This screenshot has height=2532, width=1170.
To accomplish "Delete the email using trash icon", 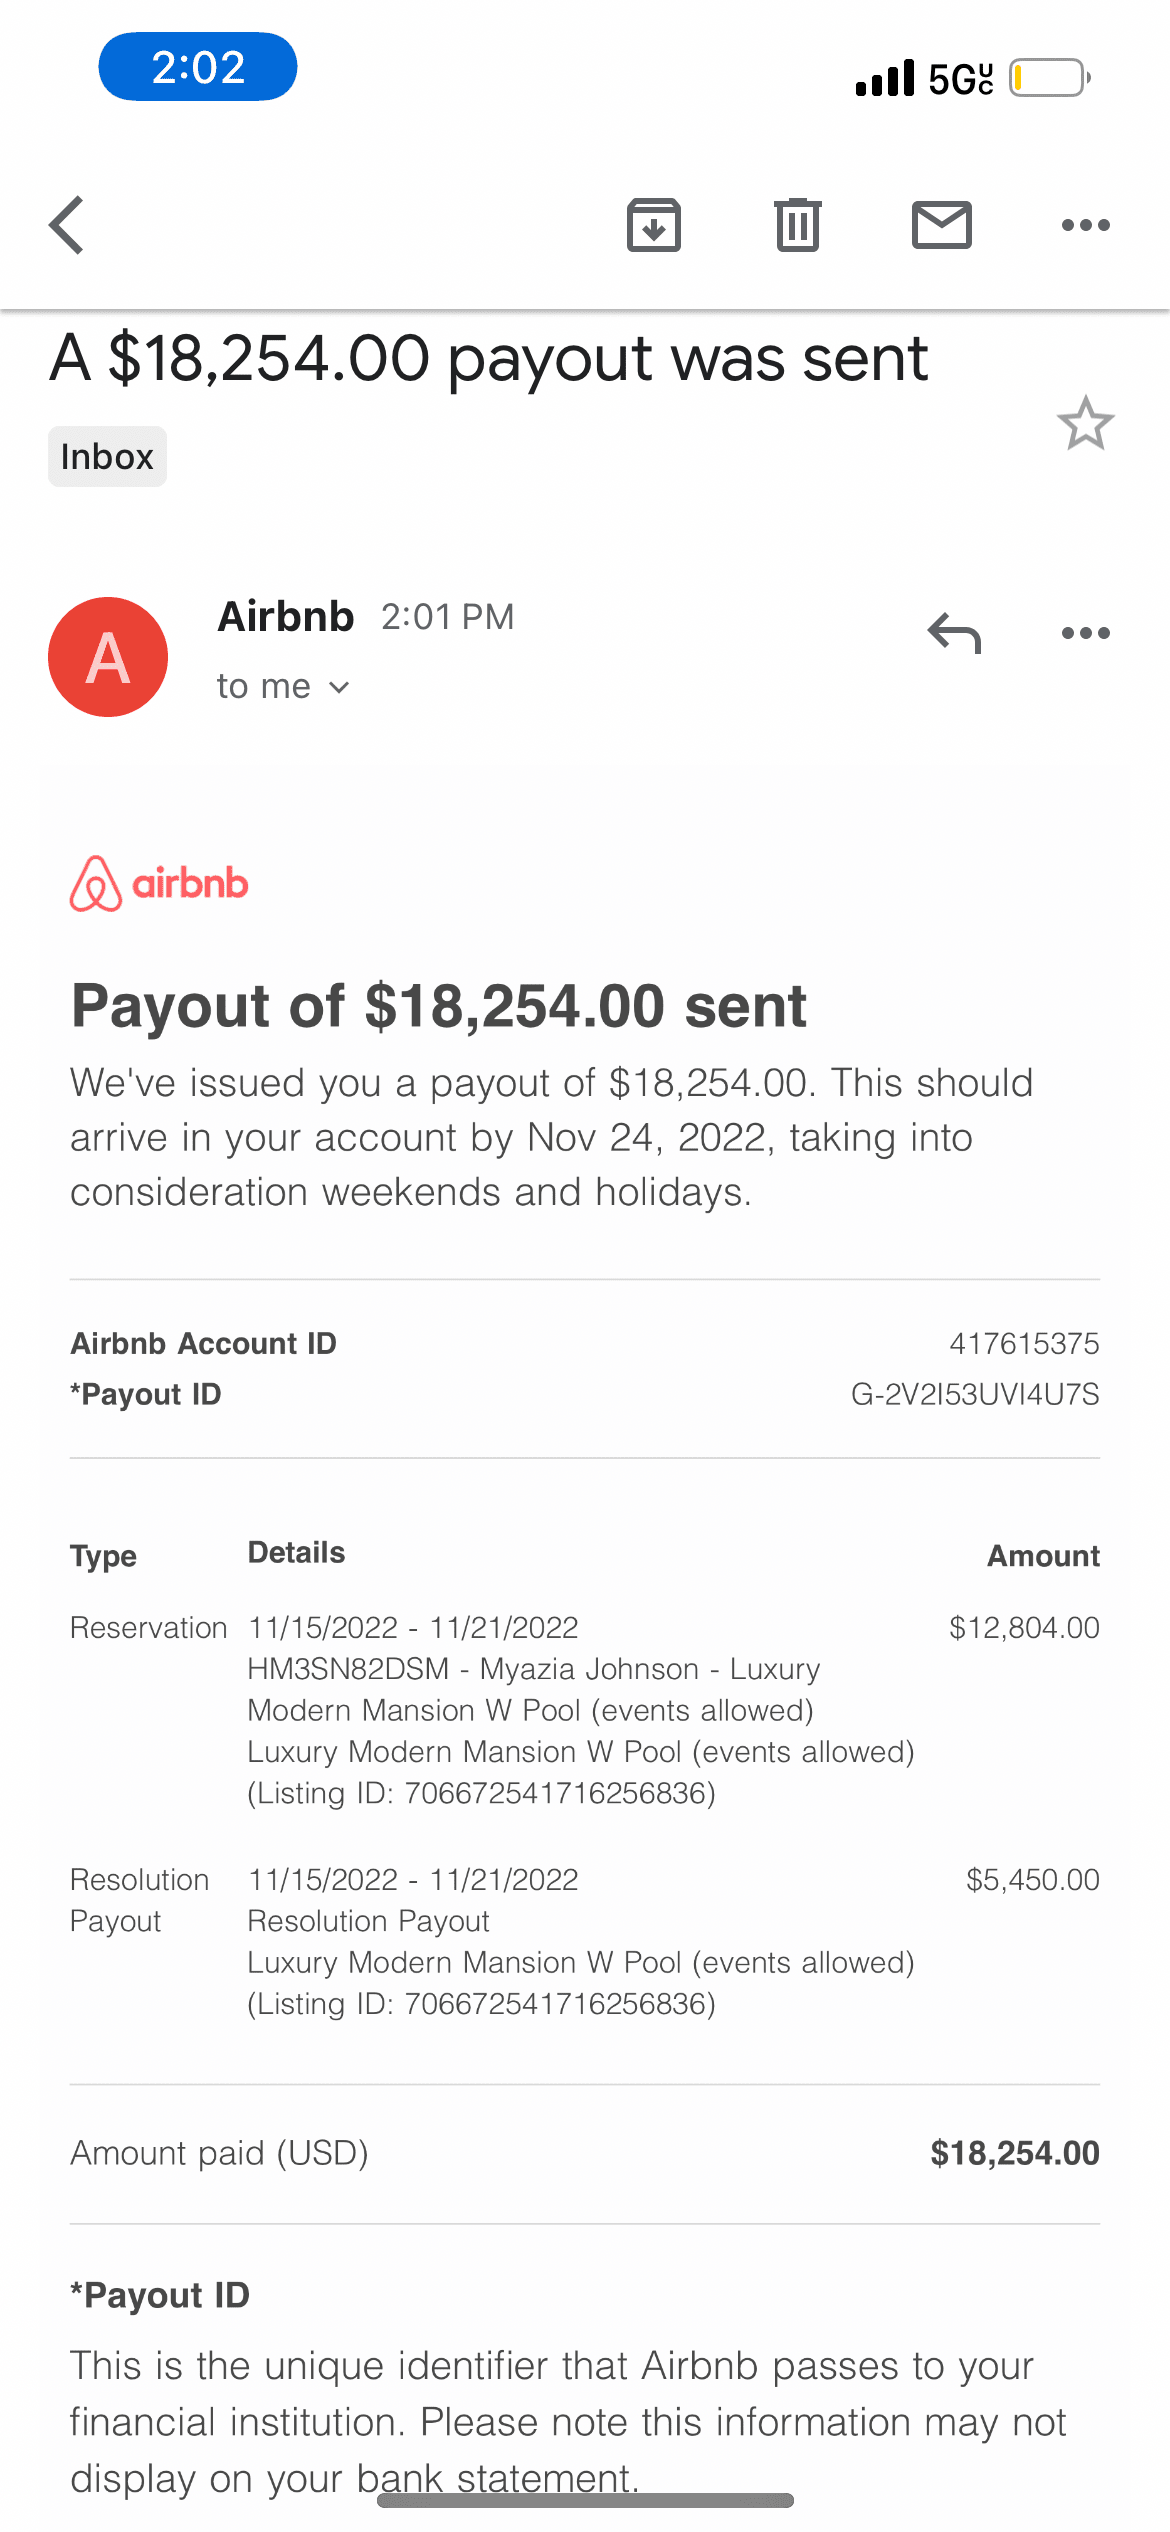I will pos(797,225).
